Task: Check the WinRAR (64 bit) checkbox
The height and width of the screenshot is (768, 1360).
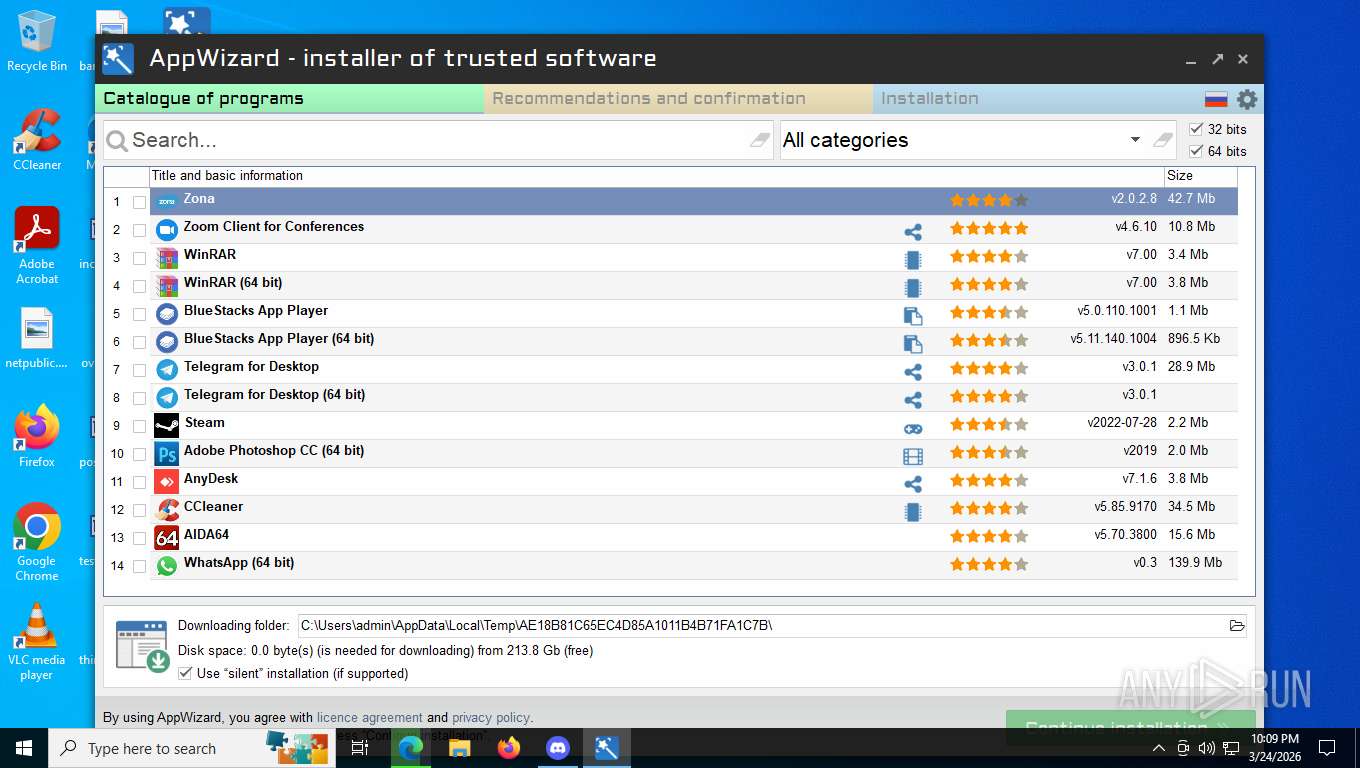Action: point(139,286)
